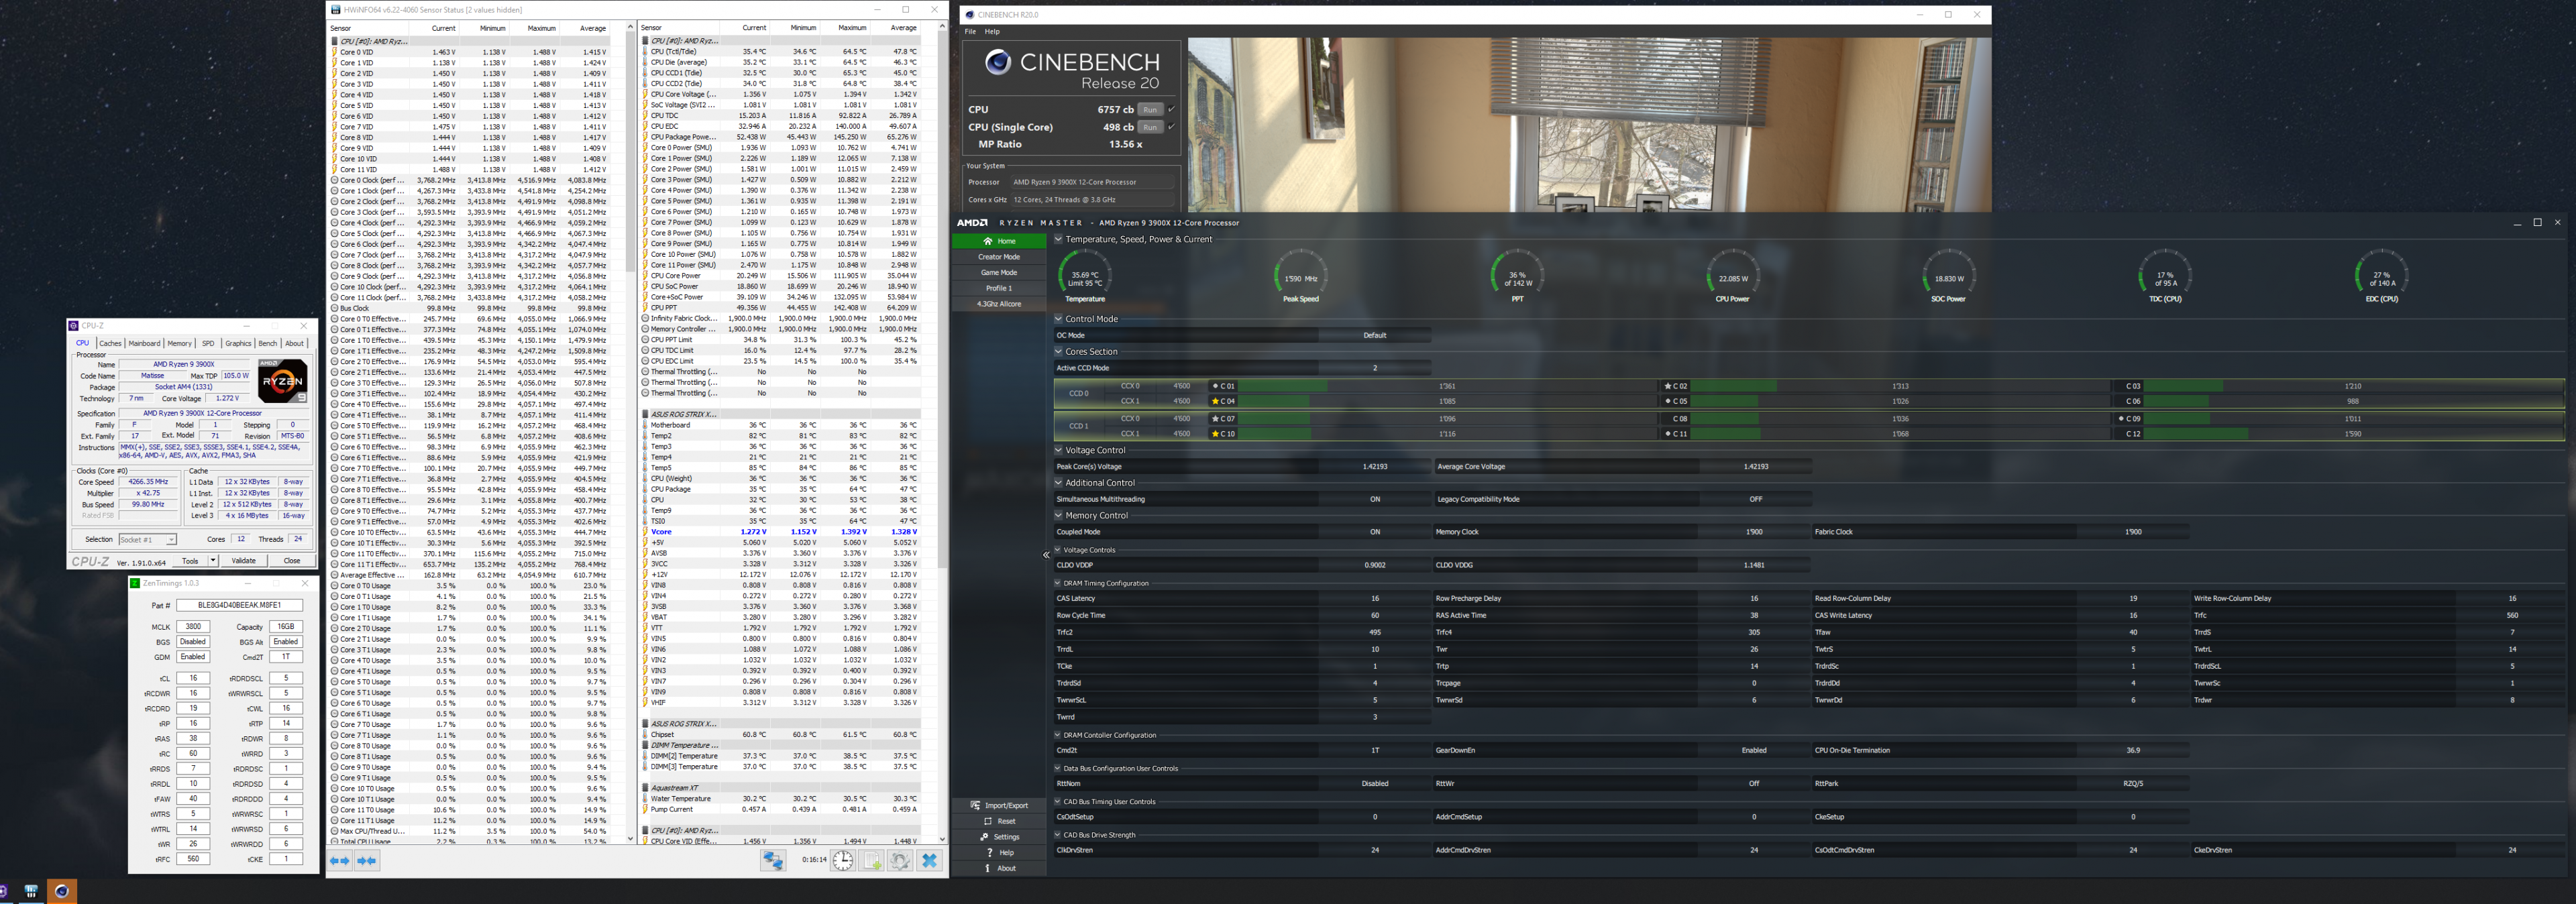Viewport: 2576px width, 904px height.
Task: Toggle checkbox beside Cinebench CPU Run
Action: click(x=1171, y=109)
